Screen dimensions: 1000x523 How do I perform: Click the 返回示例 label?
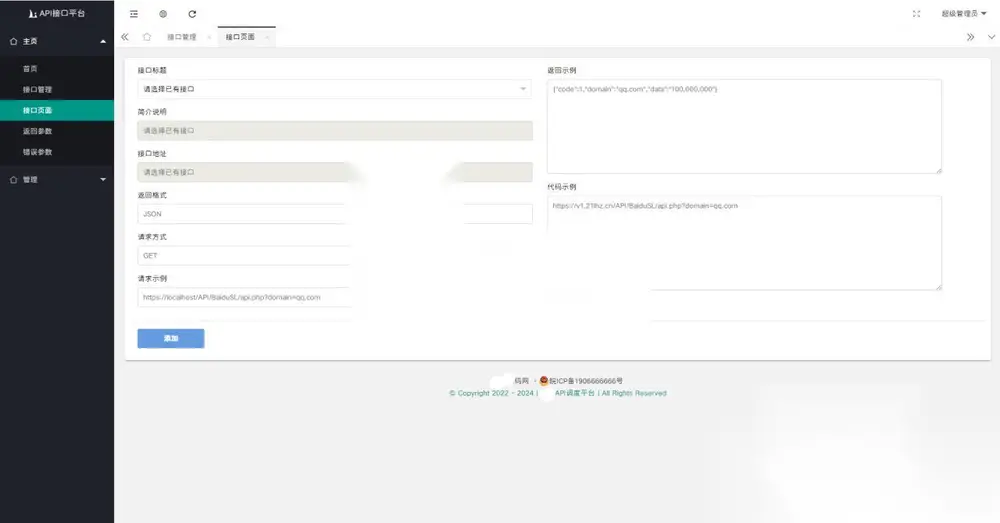coord(561,70)
